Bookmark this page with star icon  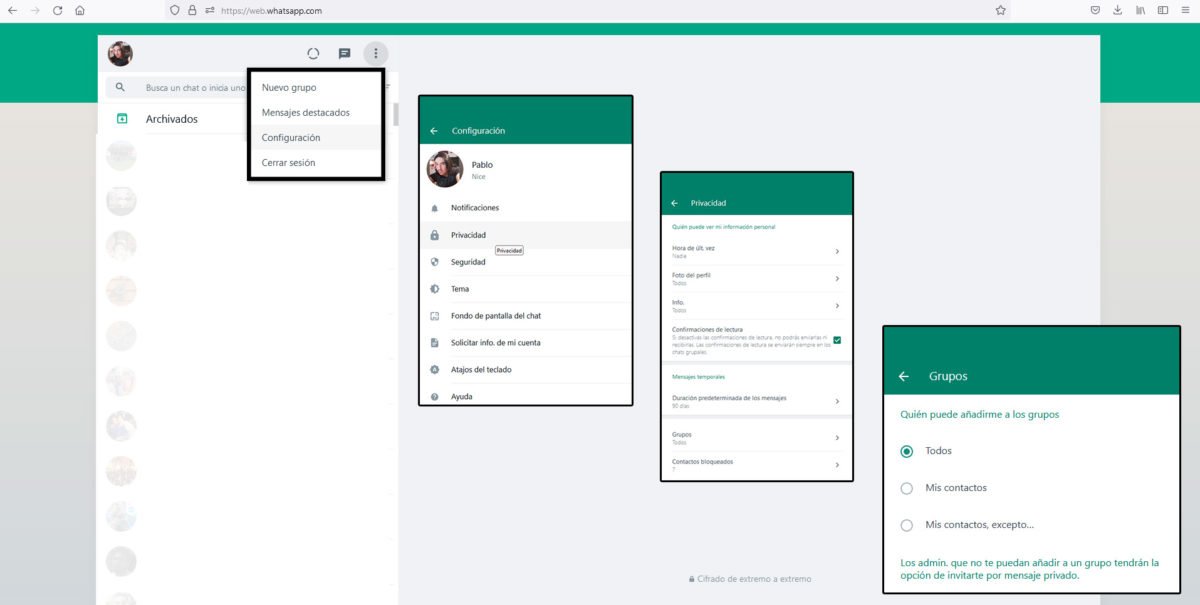(x=1000, y=10)
